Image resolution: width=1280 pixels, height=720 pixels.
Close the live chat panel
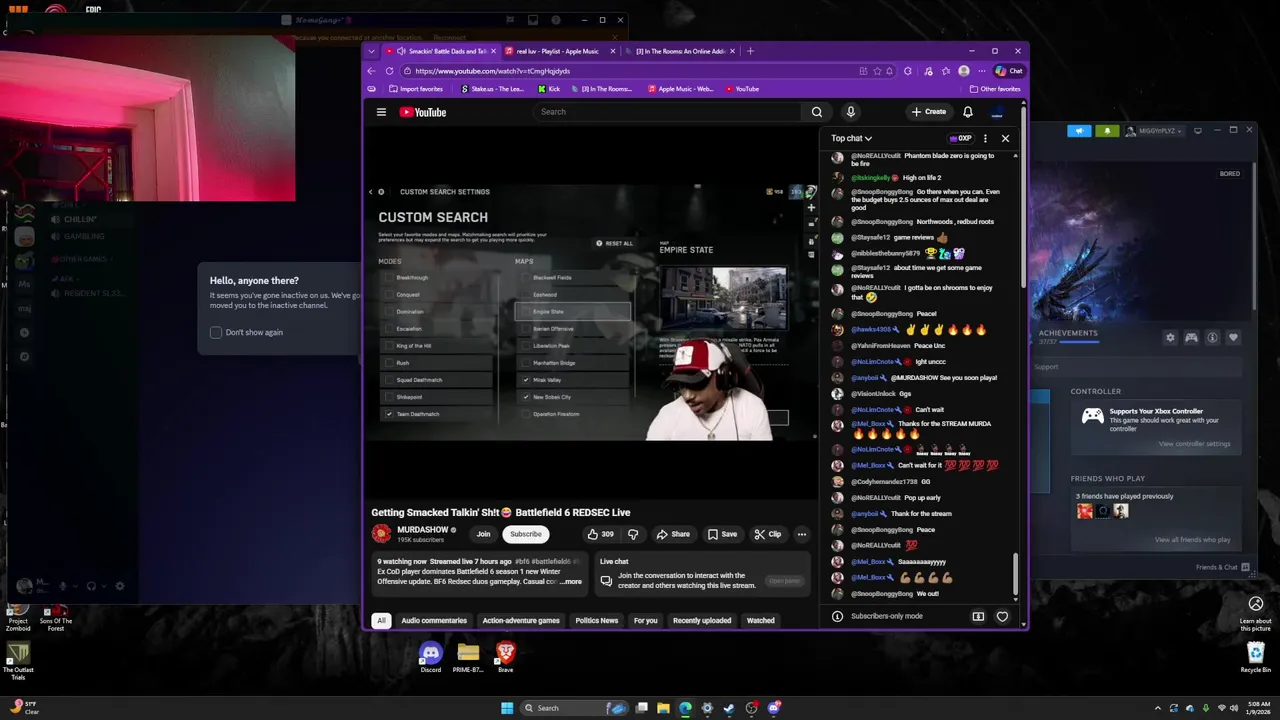1005,138
